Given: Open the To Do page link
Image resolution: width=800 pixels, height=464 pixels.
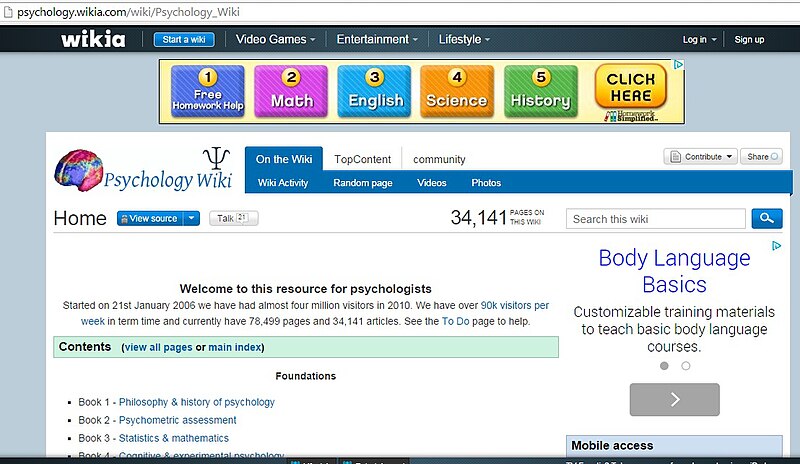Looking at the screenshot, I should 456,321.
